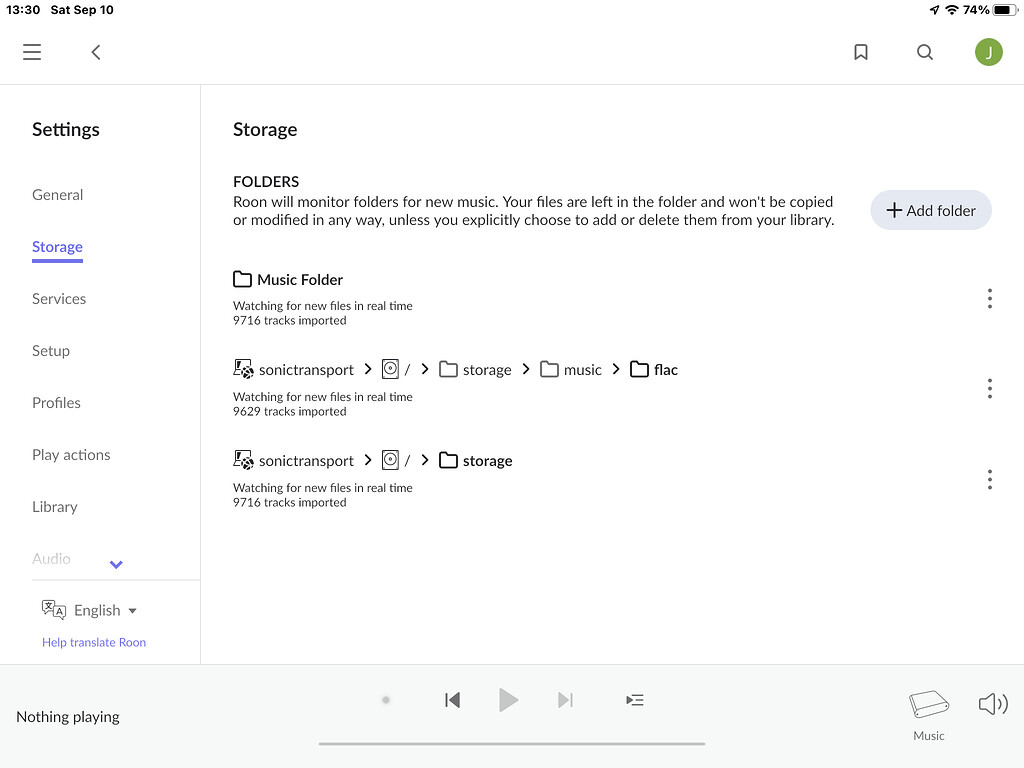The width and height of the screenshot is (1024, 768).
Task: Open the Help translate Roon link
Action: 93,641
